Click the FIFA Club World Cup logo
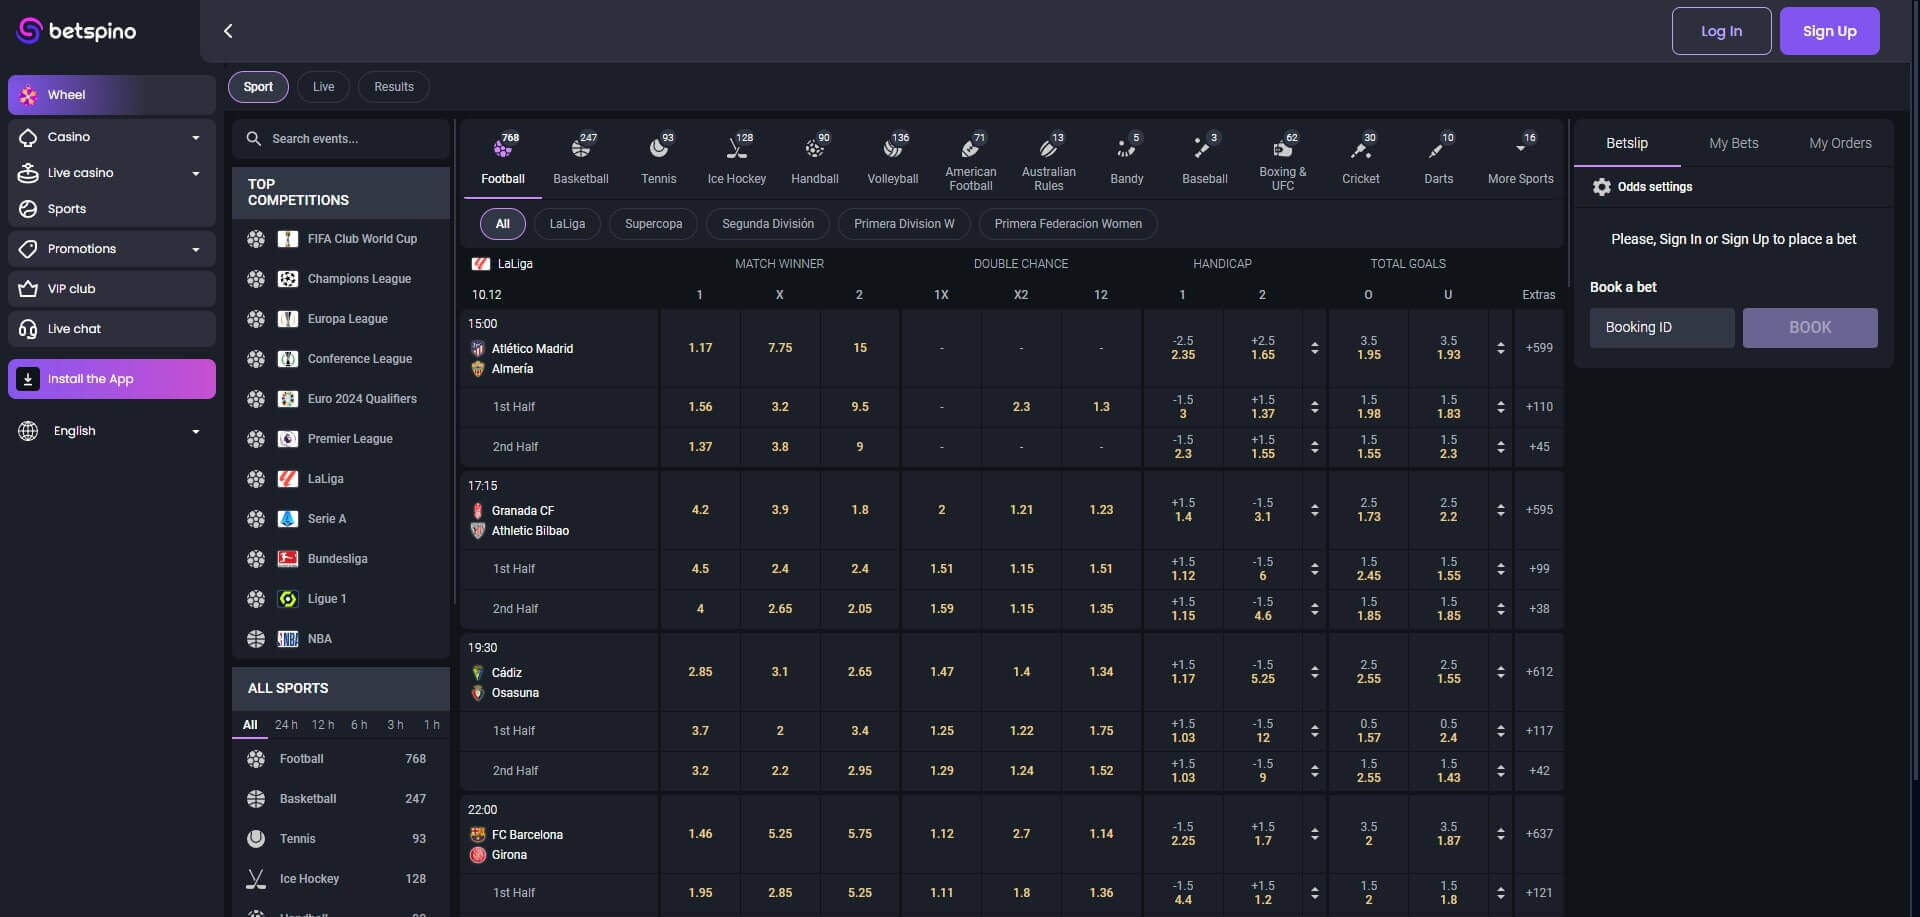The image size is (1920, 917). pyautogui.click(x=288, y=239)
